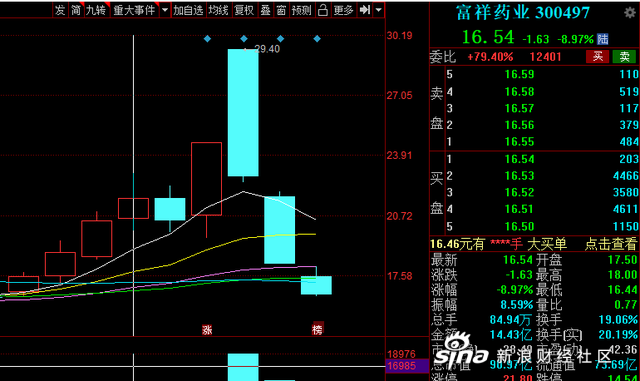The height and width of the screenshot is (381, 640).
Task: Click the 涨 marker below the candles
Action: (207, 330)
